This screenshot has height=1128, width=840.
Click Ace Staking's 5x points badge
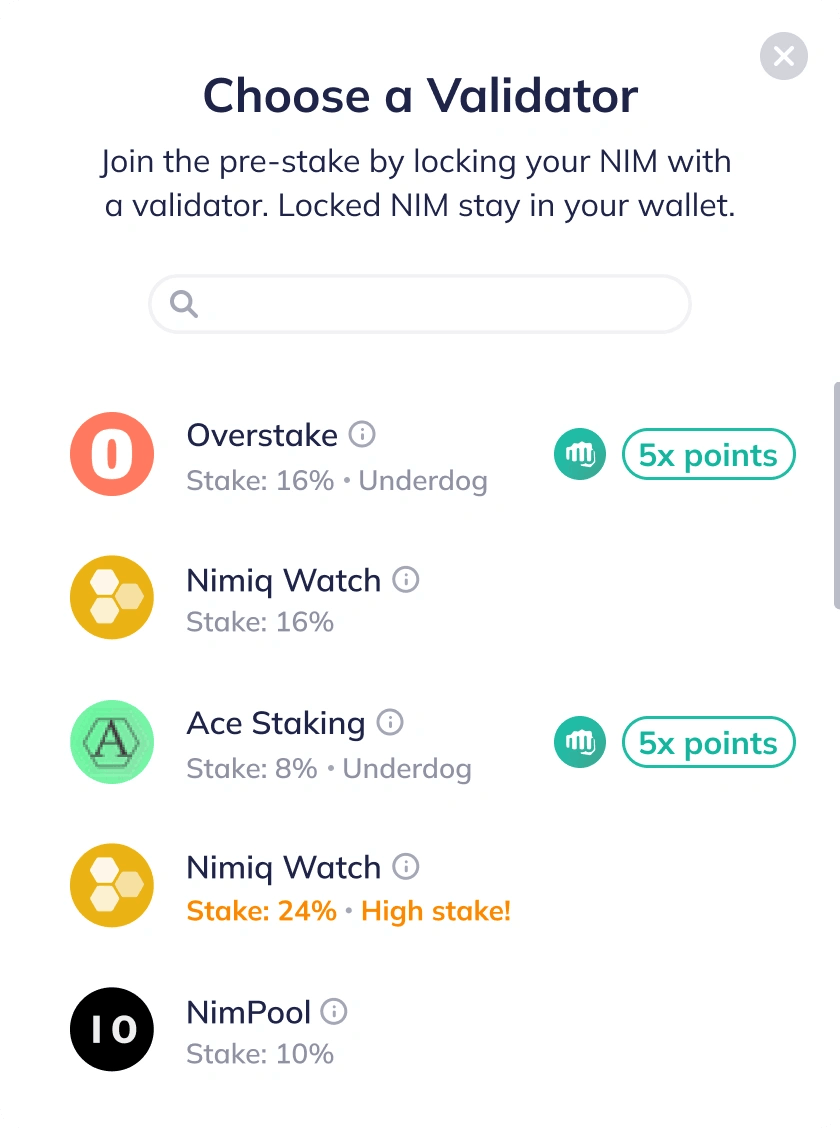tap(708, 742)
